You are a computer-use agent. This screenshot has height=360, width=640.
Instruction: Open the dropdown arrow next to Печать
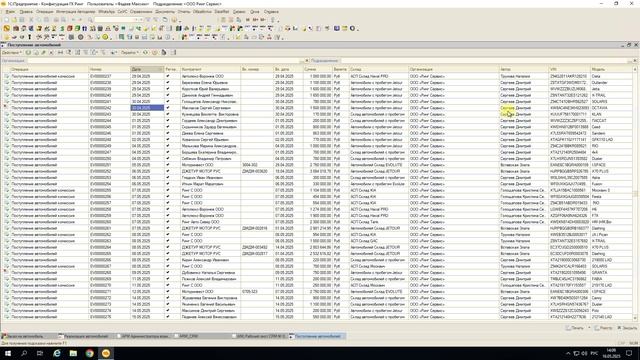click(589, 328)
